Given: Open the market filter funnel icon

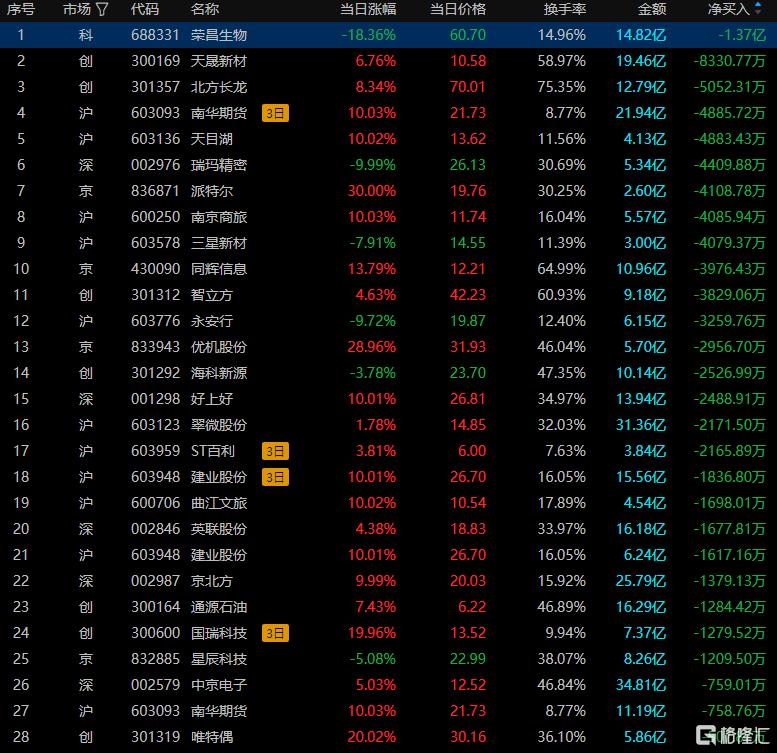Looking at the screenshot, I should (x=102, y=9).
